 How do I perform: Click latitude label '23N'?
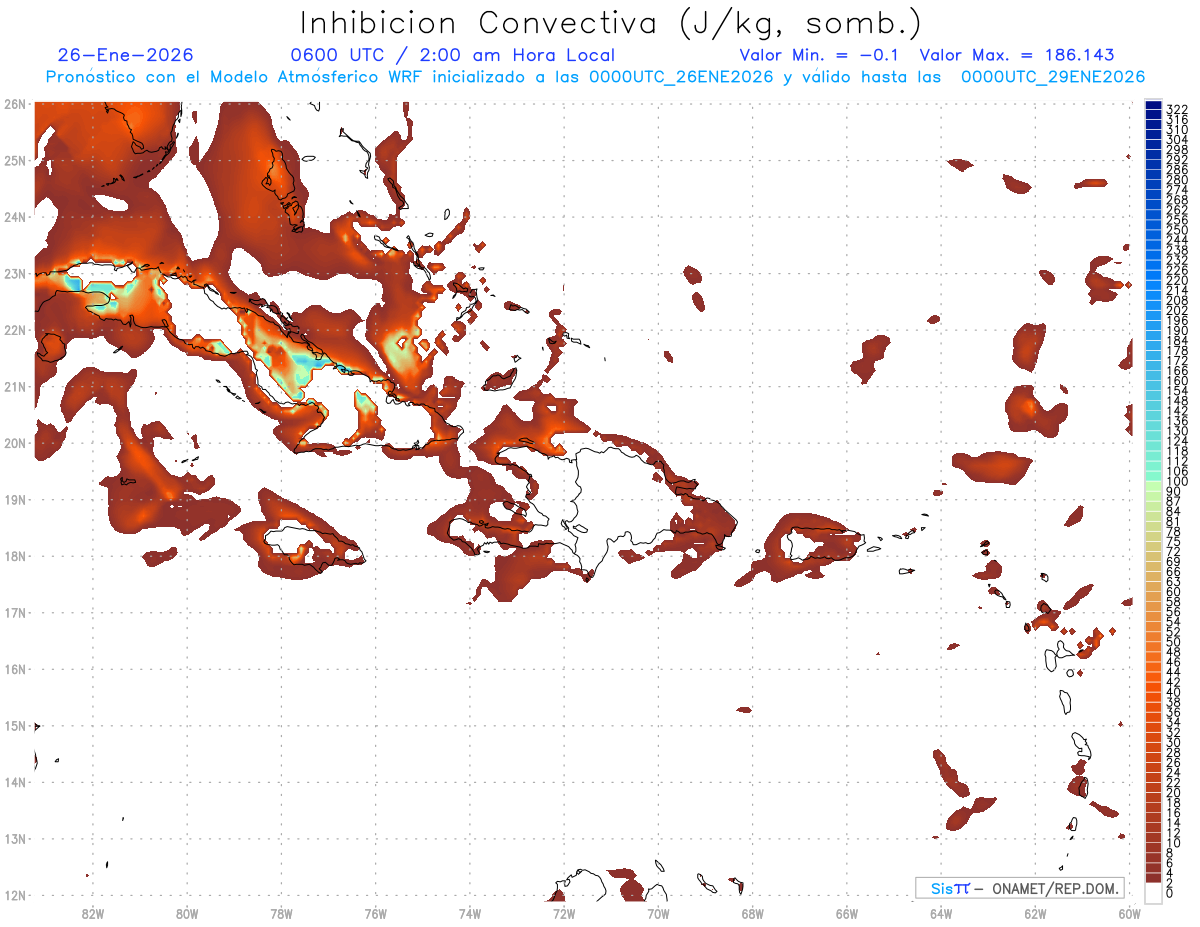click(x=15, y=273)
